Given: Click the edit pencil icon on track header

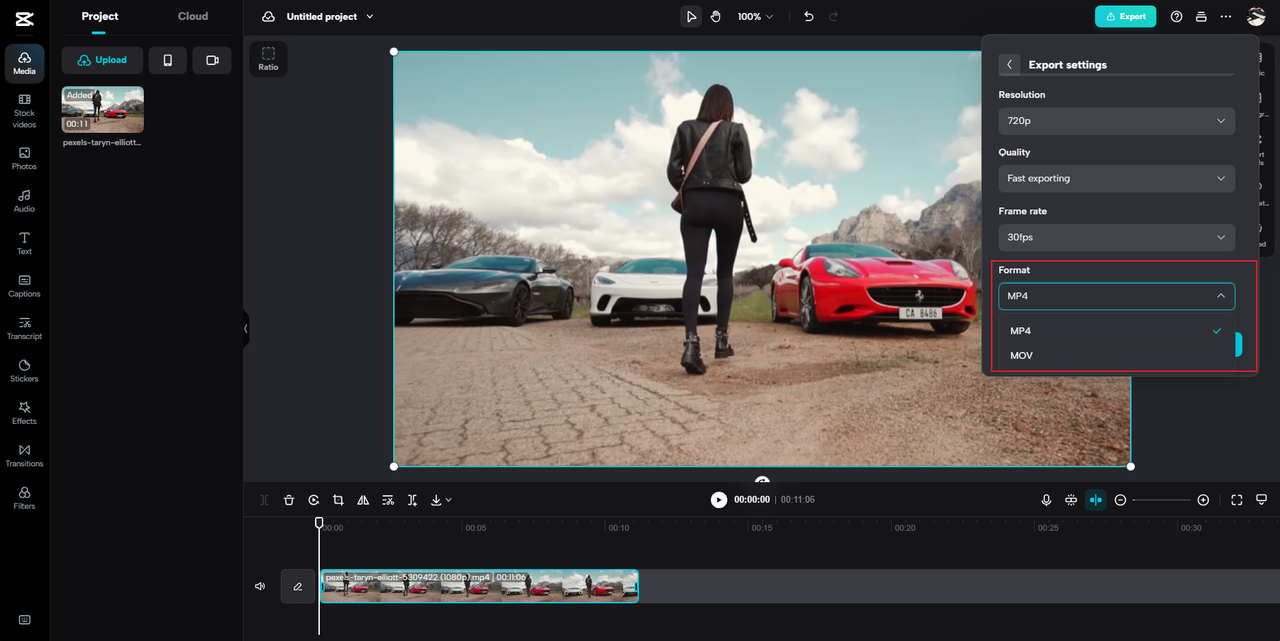Looking at the screenshot, I should coord(297,586).
